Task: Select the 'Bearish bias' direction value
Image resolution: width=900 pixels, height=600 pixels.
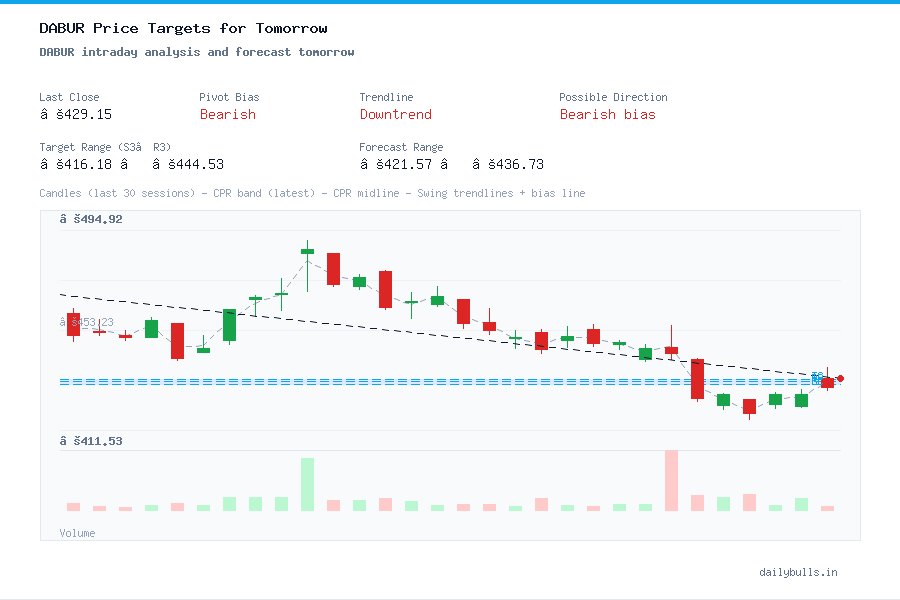Action: coord(607,114)
